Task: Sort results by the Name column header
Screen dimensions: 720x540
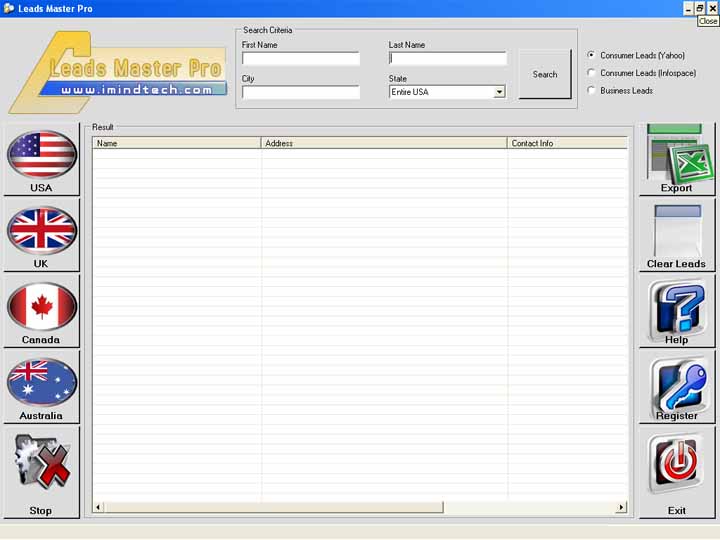Action: click(x=177, y=143)
